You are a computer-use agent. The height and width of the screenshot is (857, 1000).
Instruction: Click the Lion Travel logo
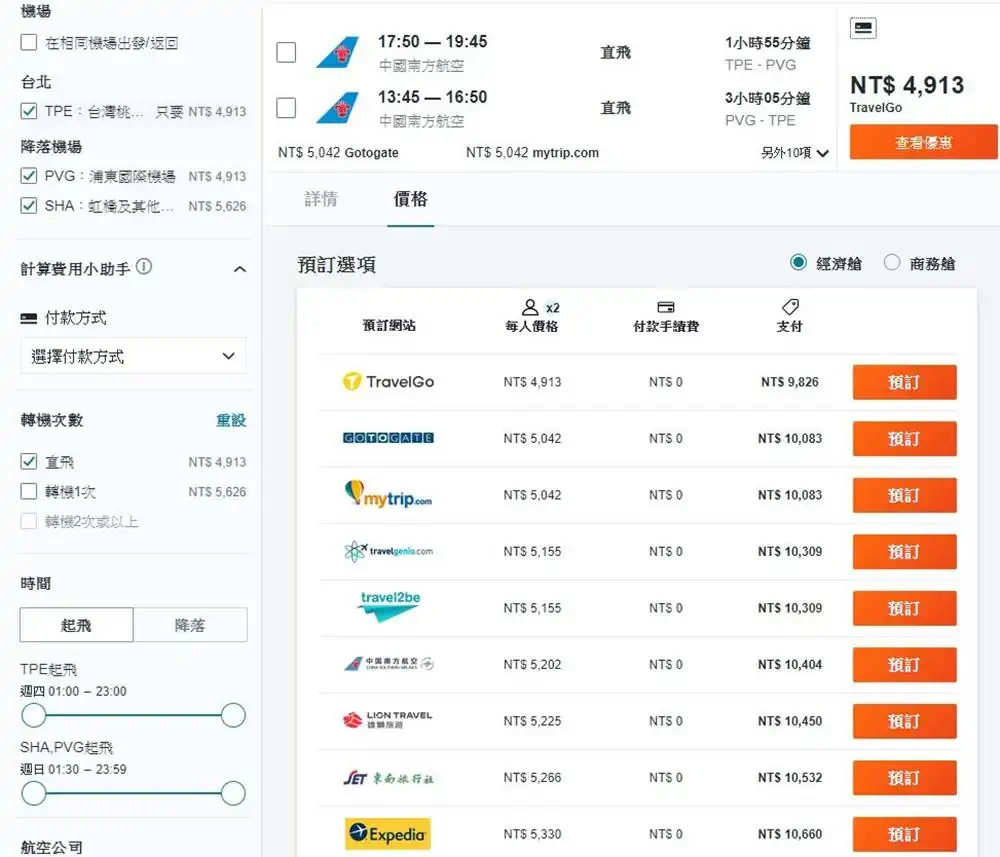[x=388, y=721]
